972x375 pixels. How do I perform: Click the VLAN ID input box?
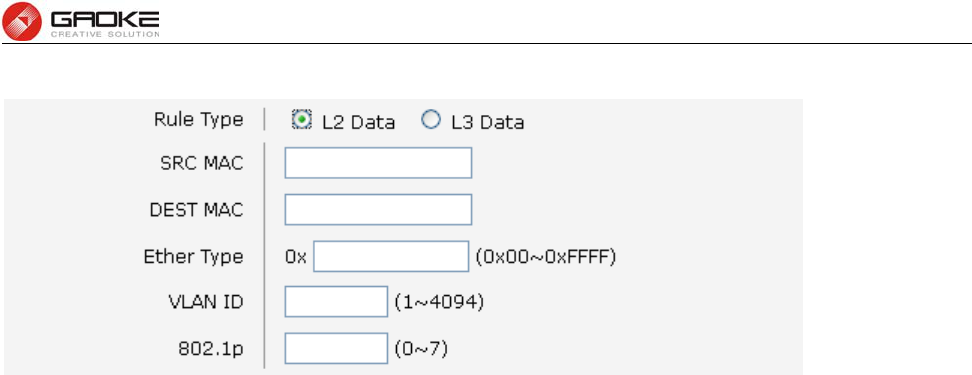[336, 302]
